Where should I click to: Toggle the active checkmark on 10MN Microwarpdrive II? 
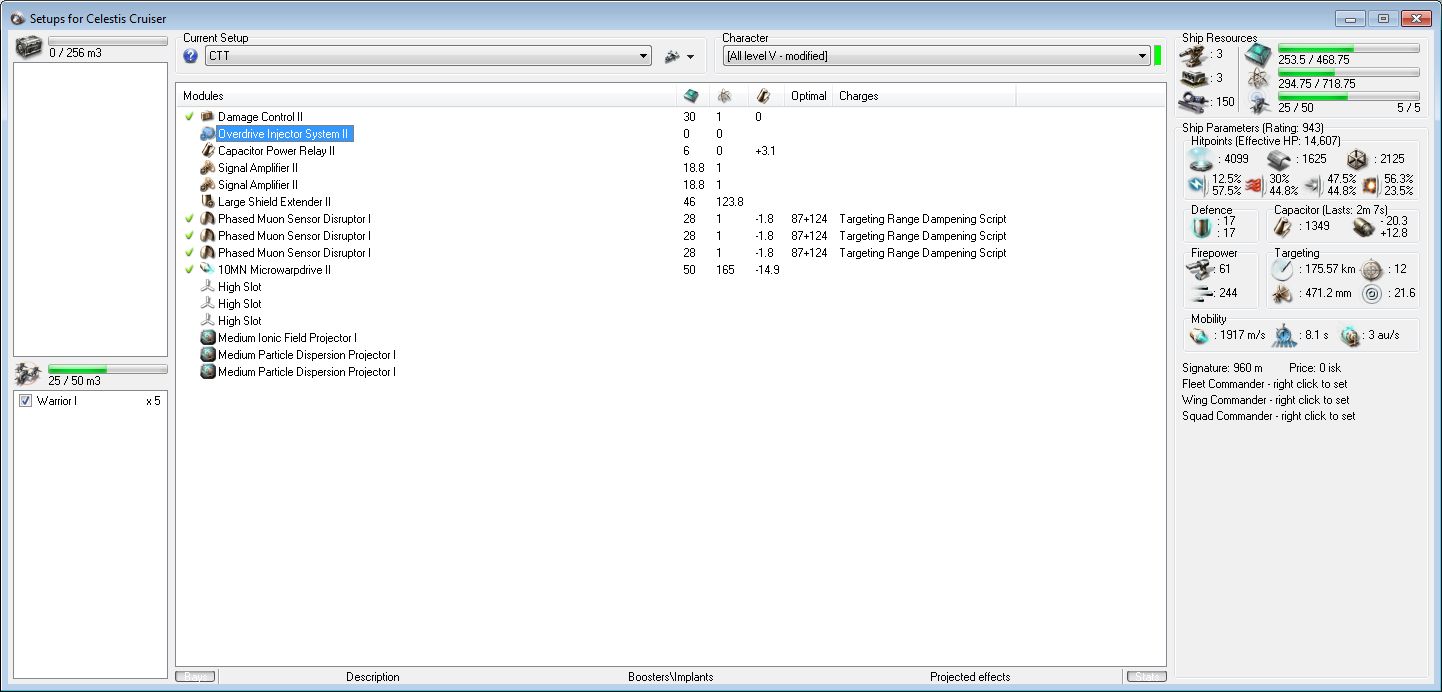189,270
